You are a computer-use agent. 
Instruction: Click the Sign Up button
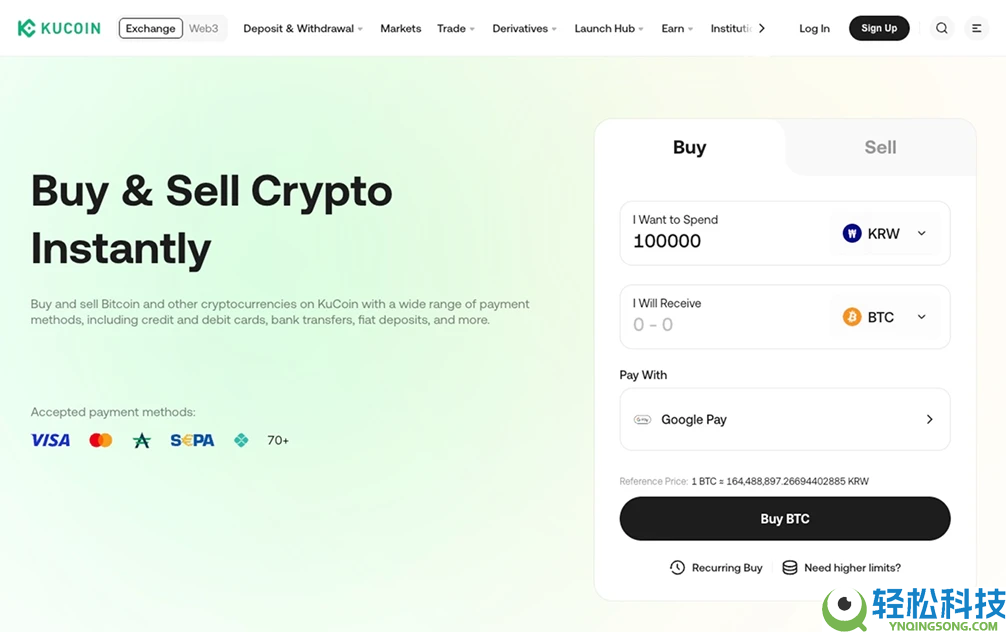pos(879,28)
